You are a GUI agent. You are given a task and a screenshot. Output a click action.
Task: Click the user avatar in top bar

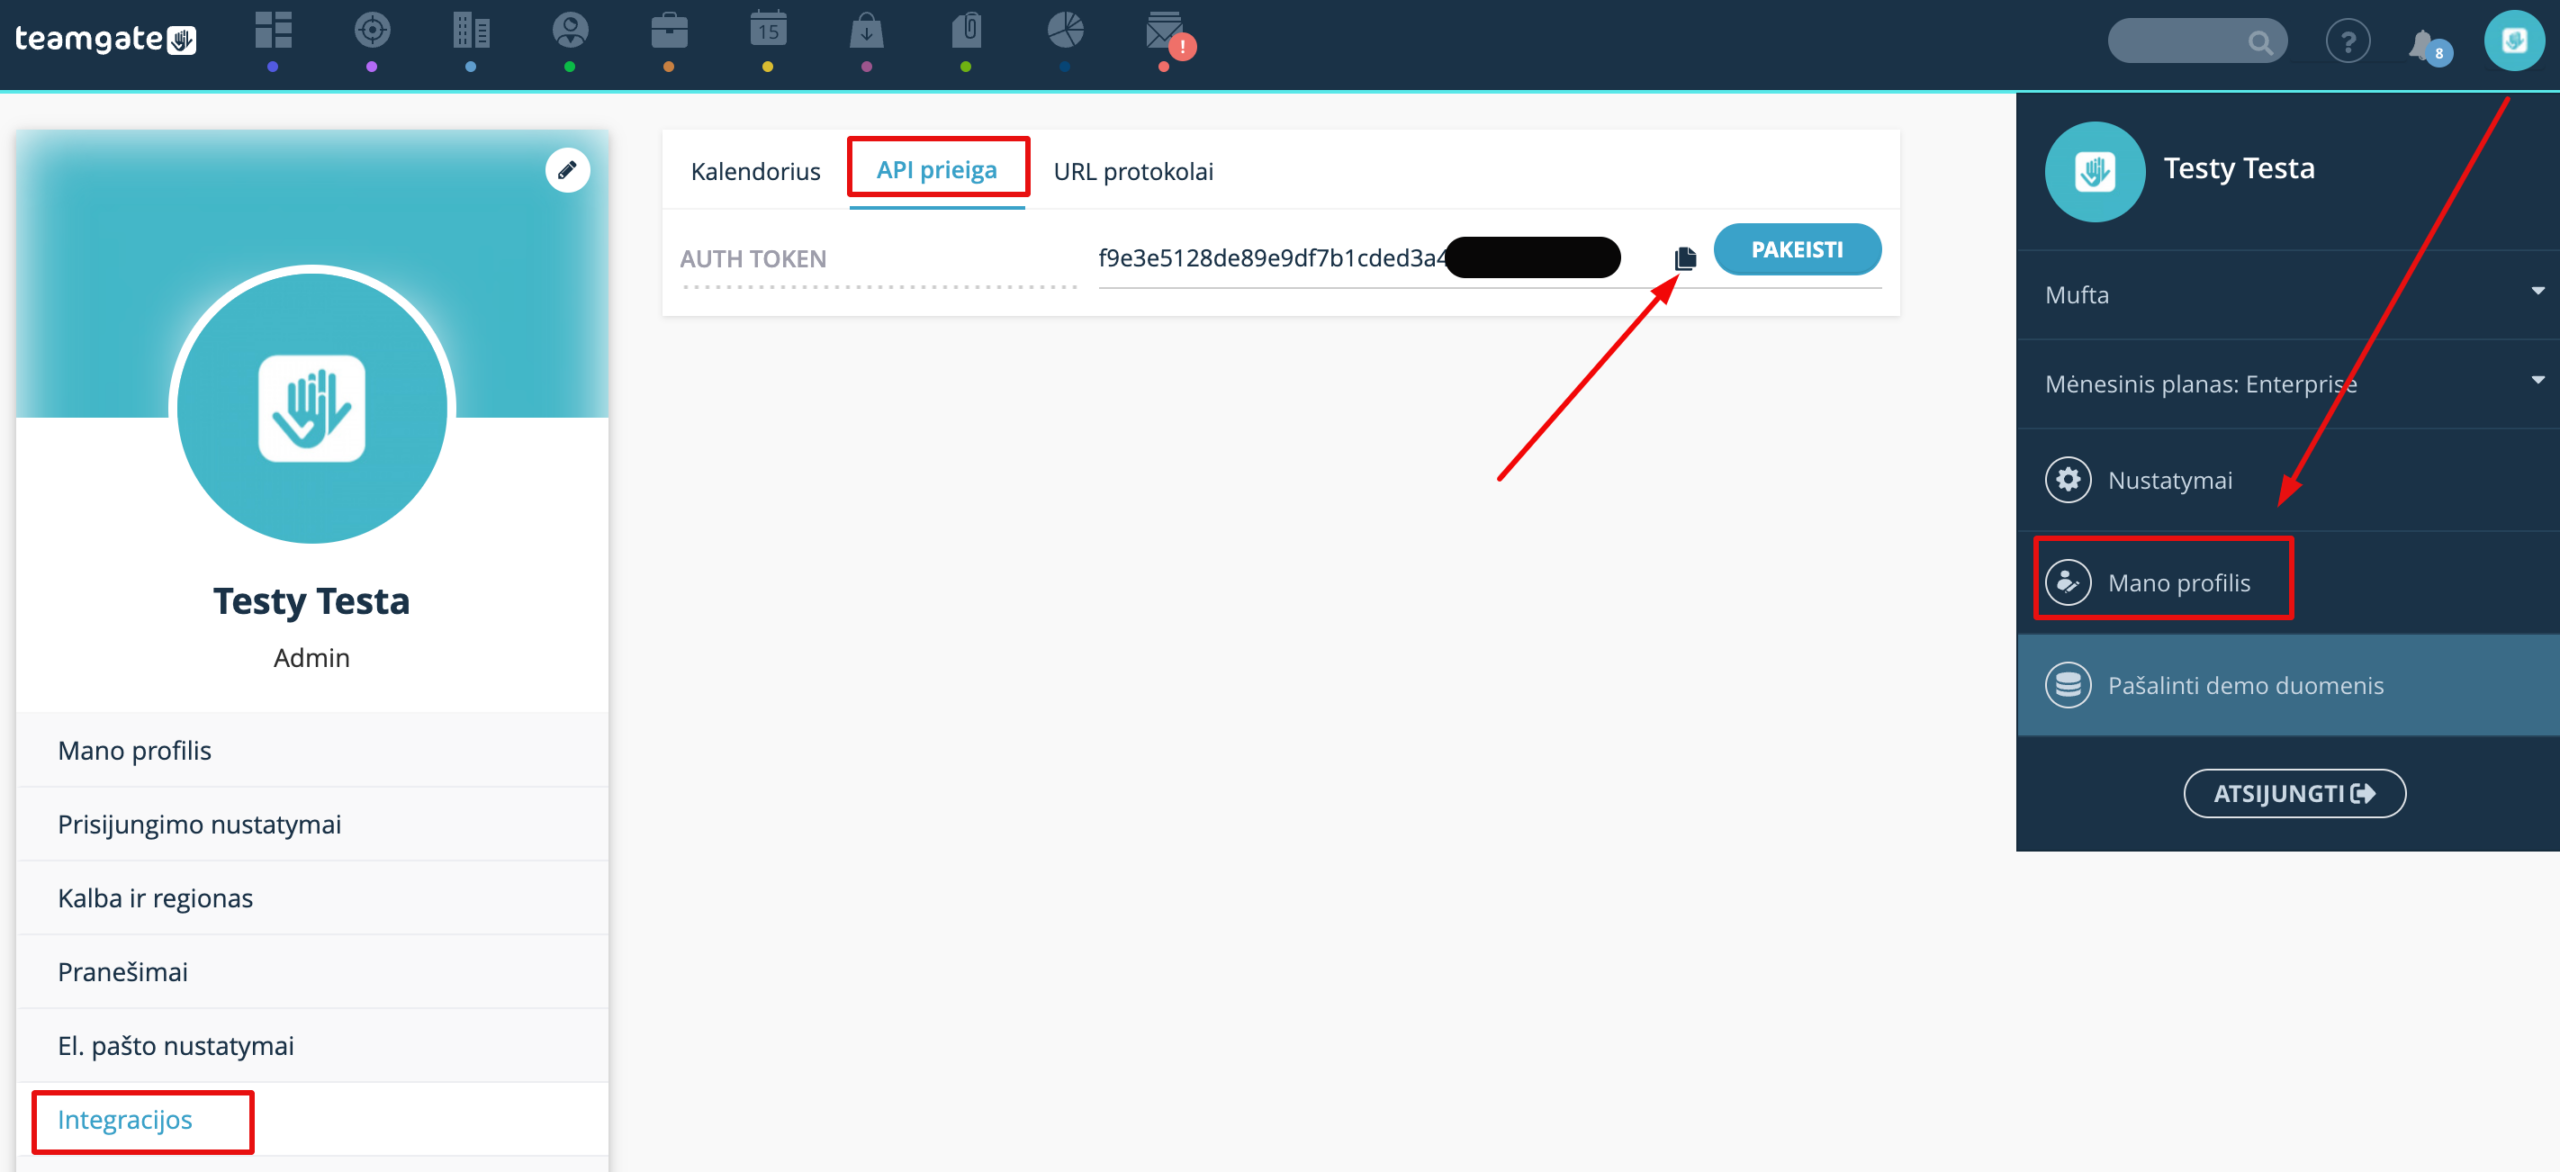[x=2514, y=41]
